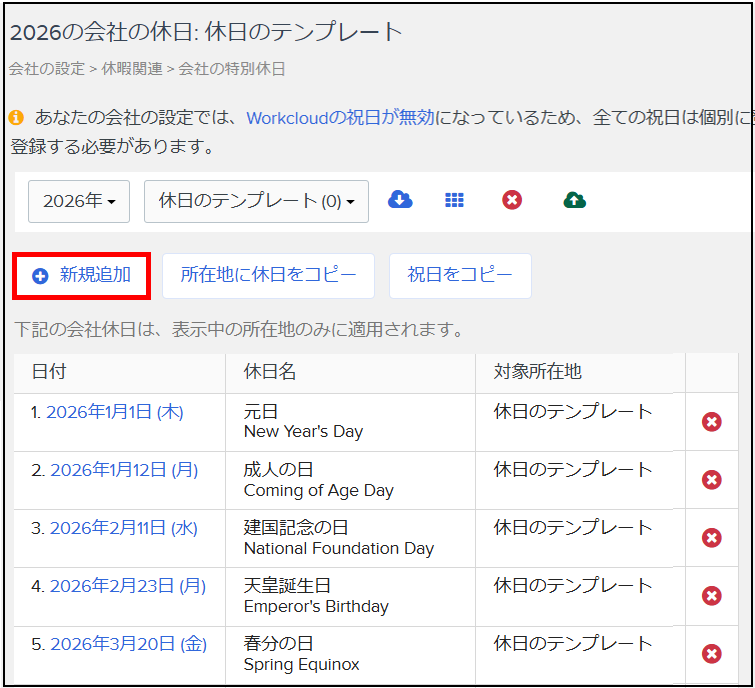Remove the 成人の日 holiday entry
The width and height of the screenshot is (755, 688).
pos(712,480)
